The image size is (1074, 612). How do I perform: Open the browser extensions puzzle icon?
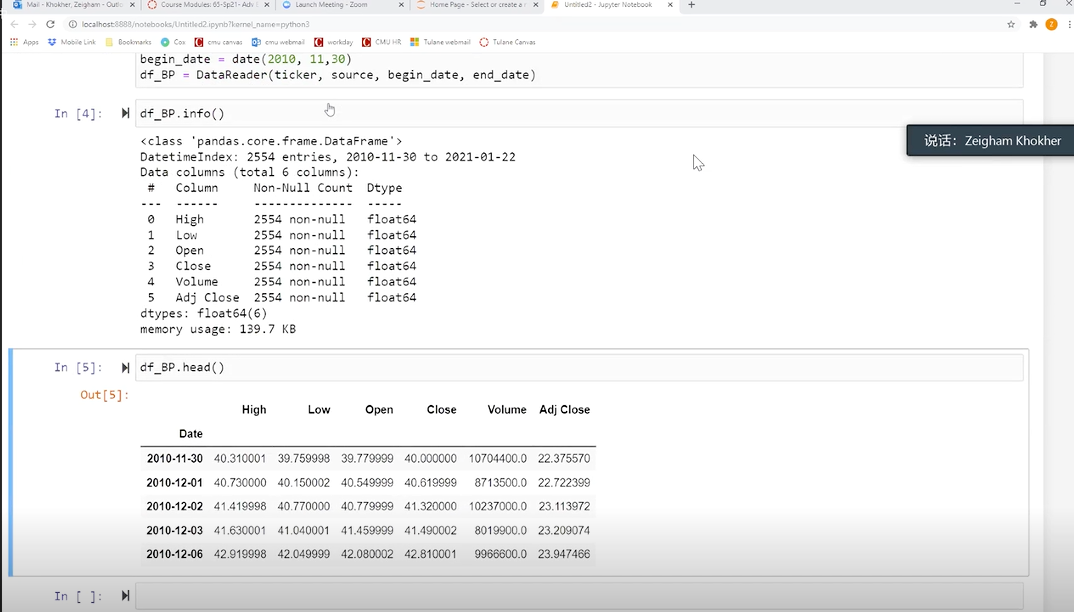coord(1033,24)
